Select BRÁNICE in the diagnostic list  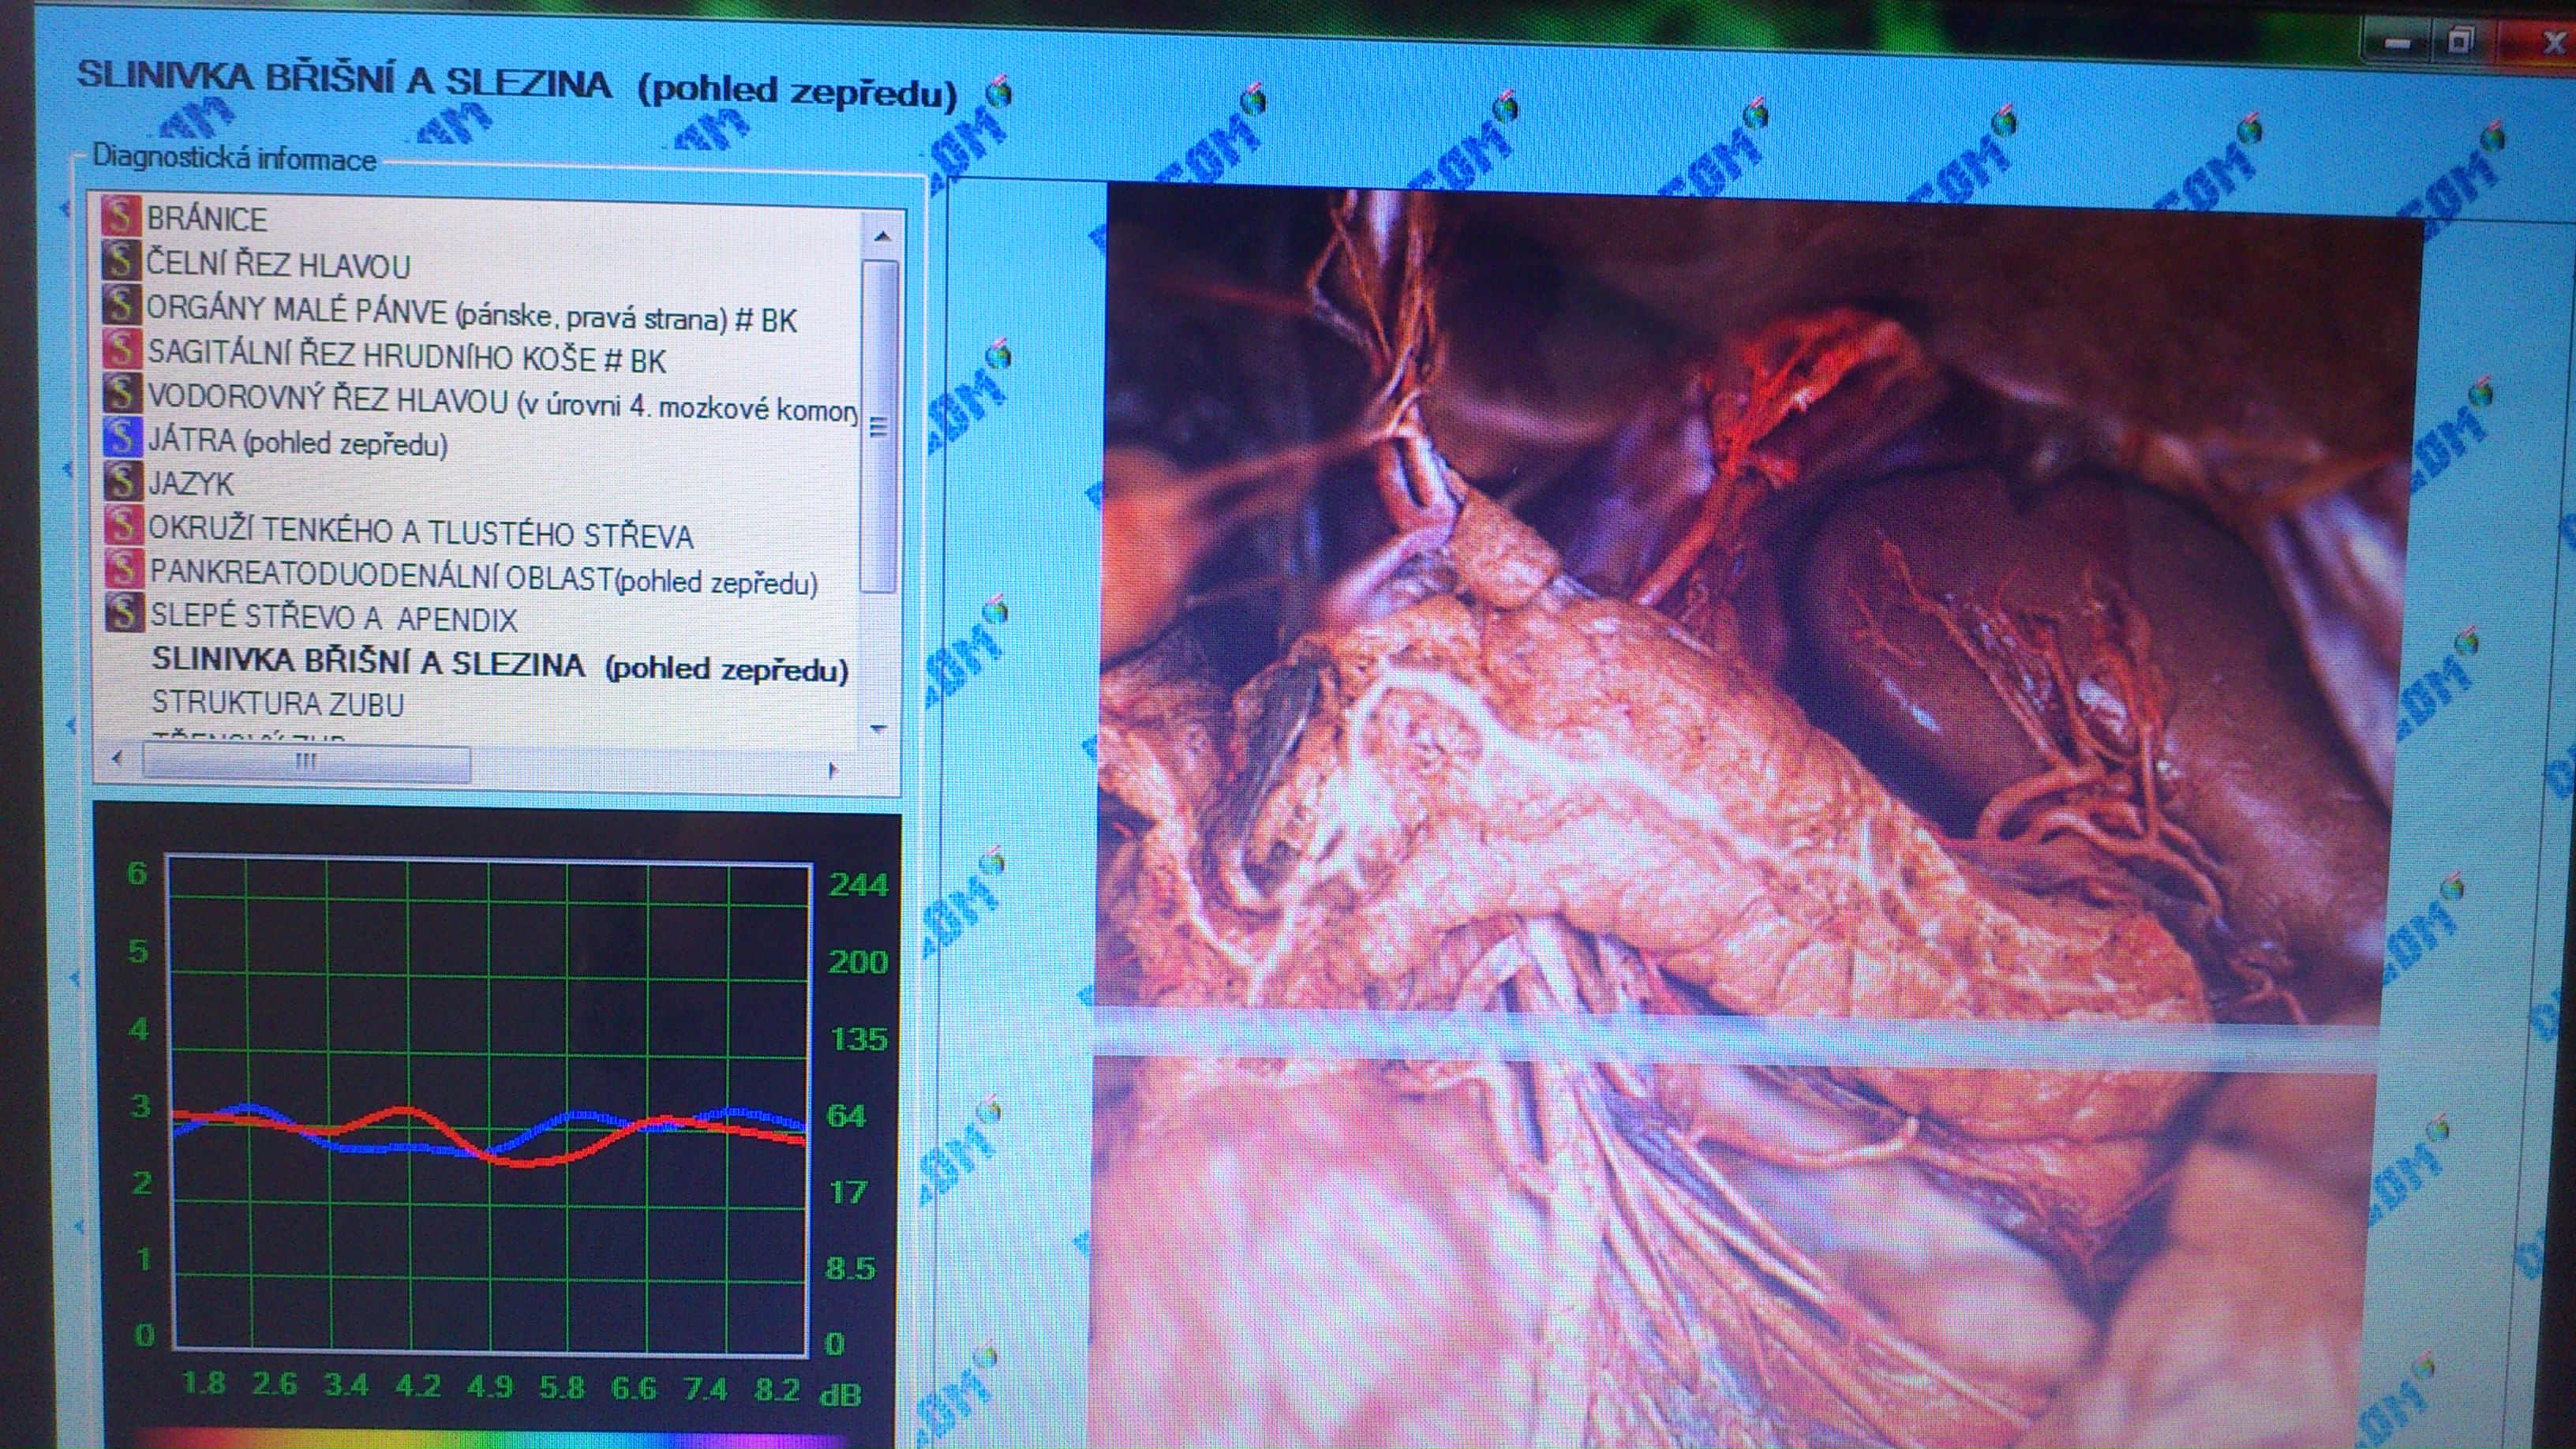(207, 219)
